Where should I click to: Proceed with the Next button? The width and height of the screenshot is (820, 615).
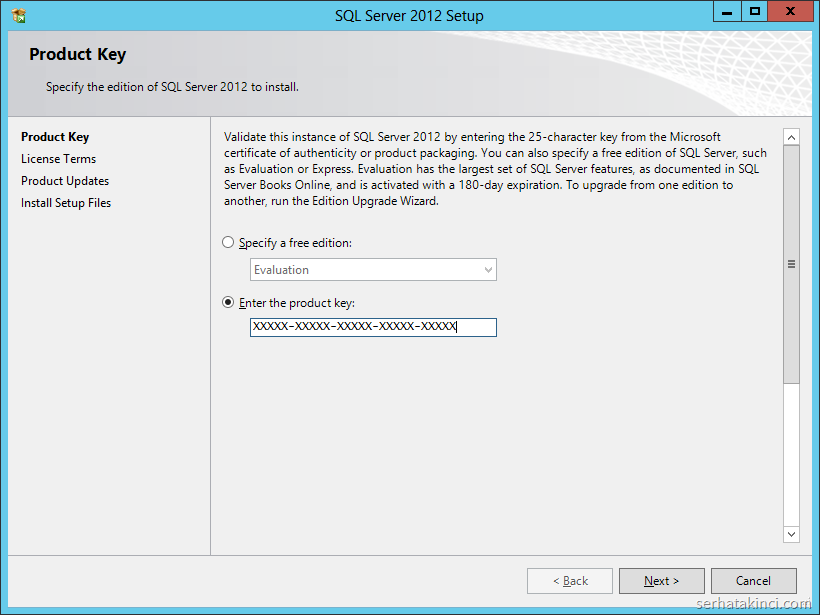coord(661,581)
